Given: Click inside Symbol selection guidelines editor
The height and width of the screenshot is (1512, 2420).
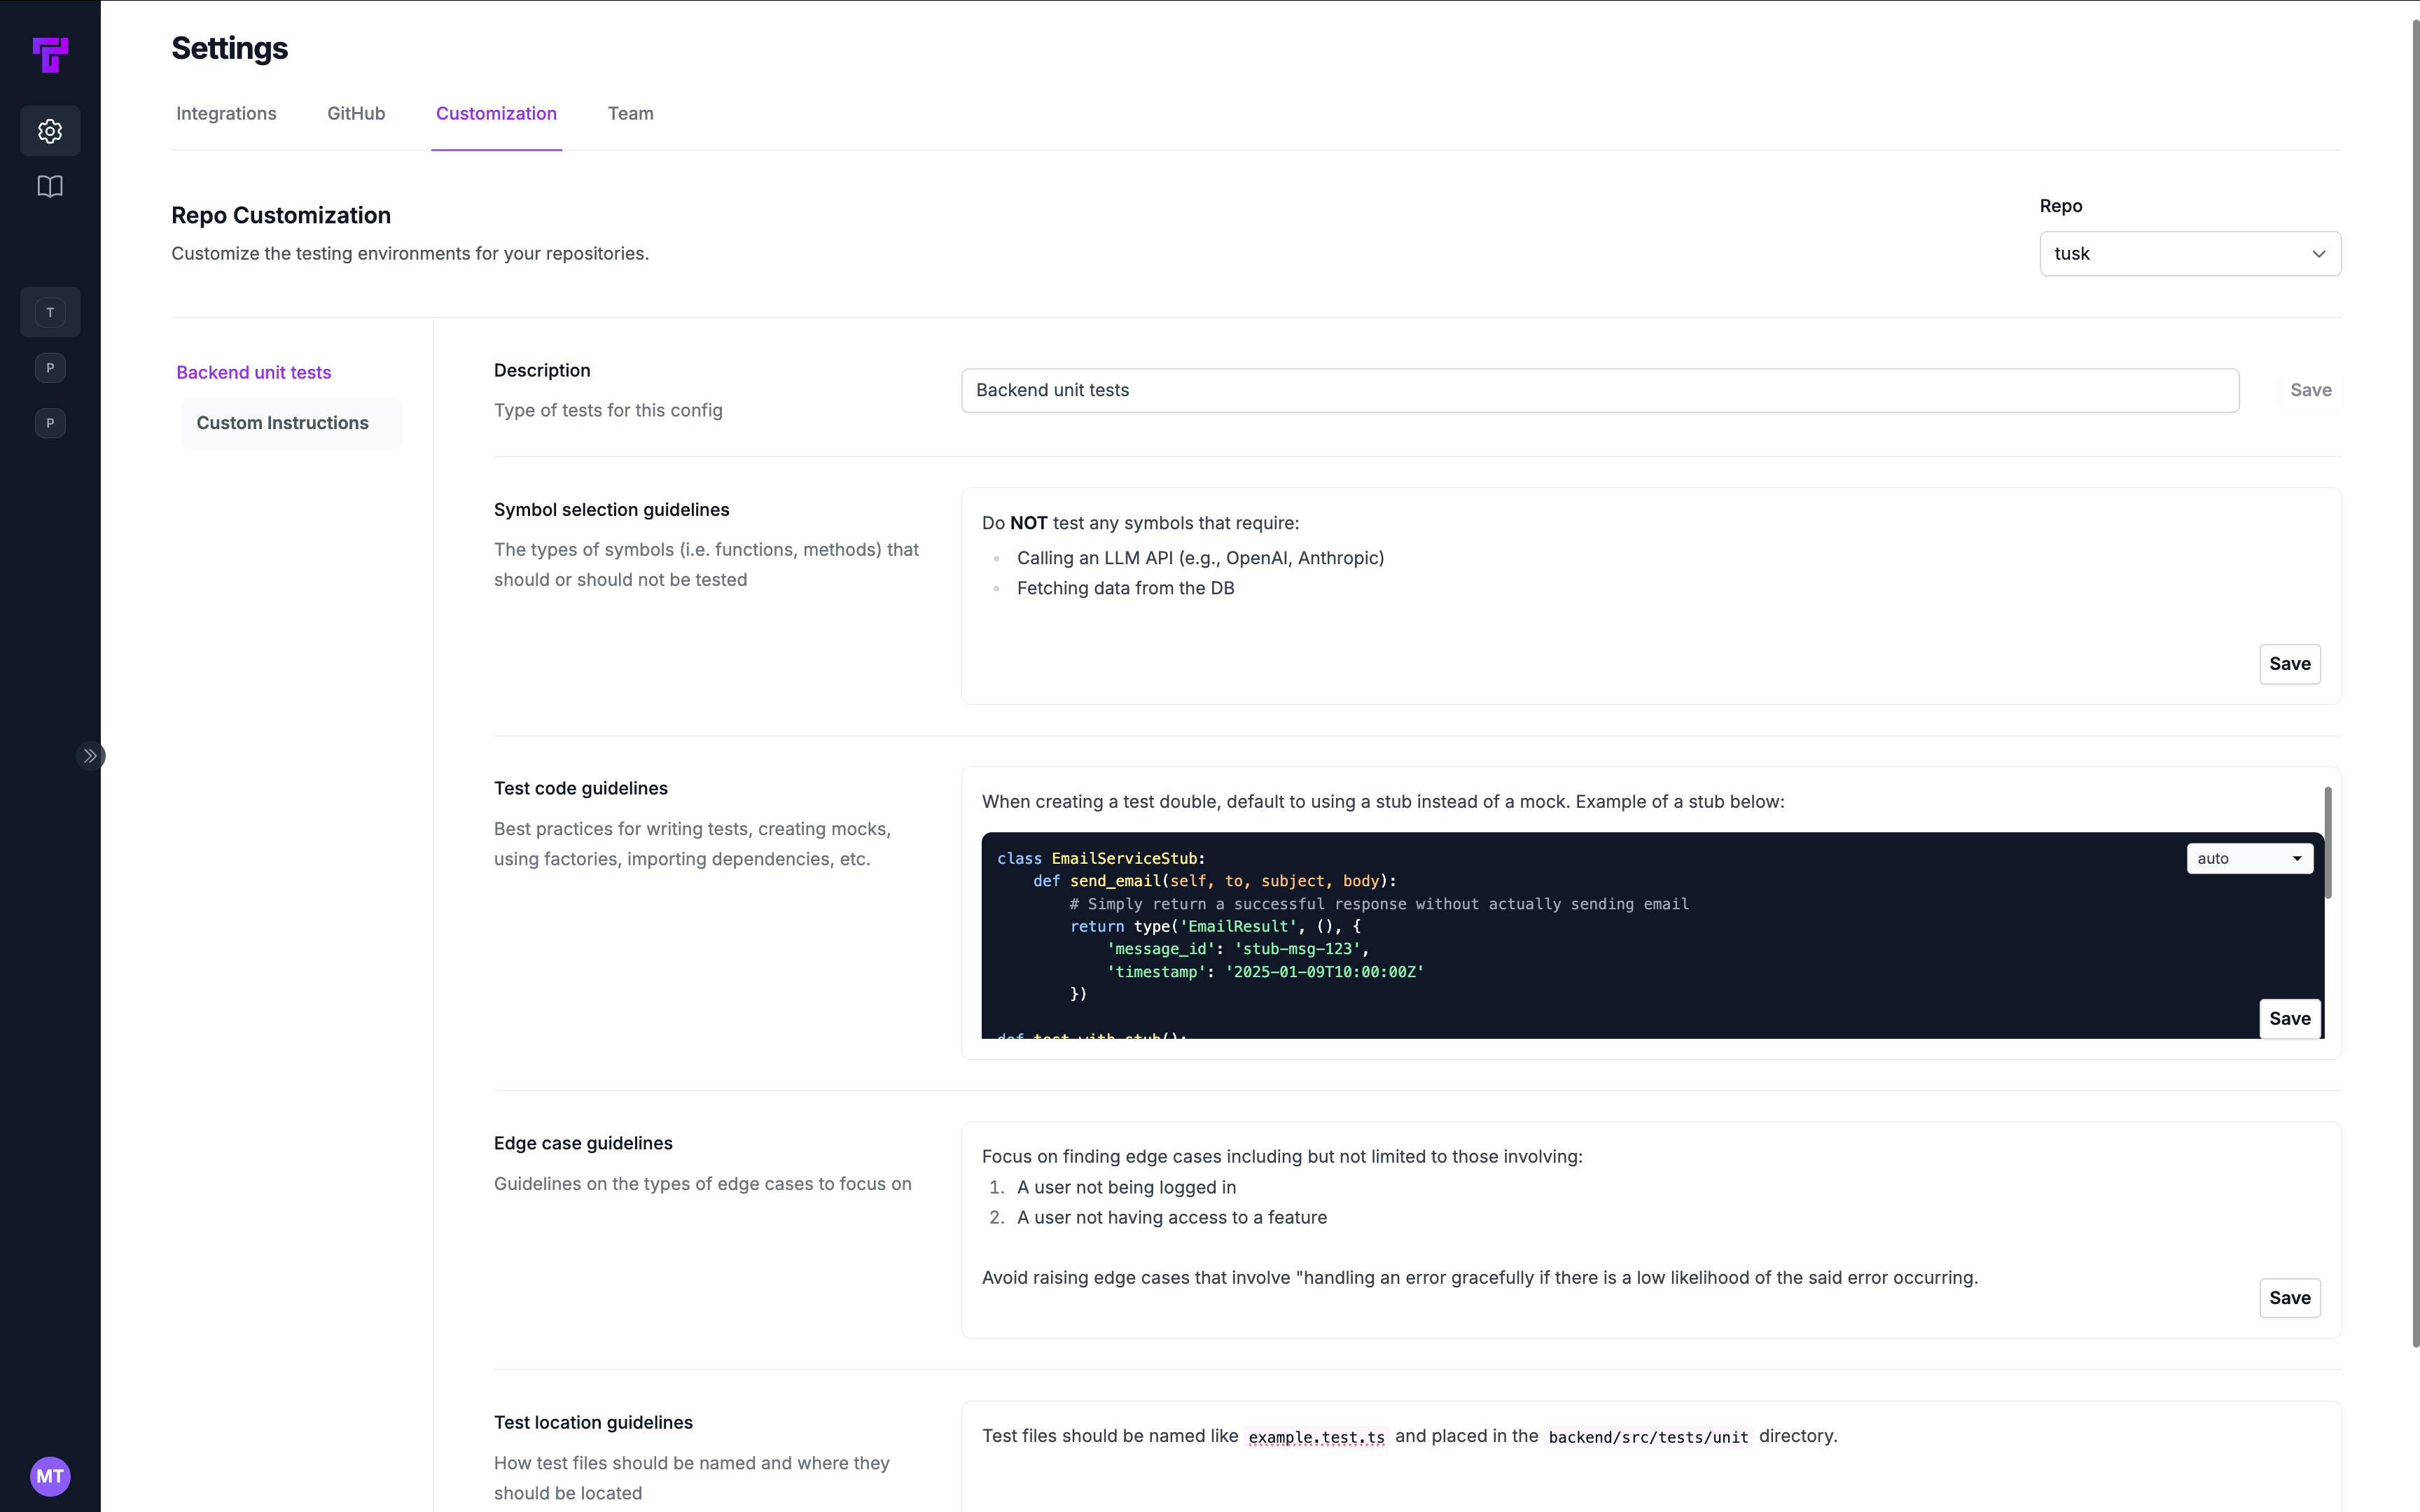Looking at the screenshot, I should click(1651, 596).
